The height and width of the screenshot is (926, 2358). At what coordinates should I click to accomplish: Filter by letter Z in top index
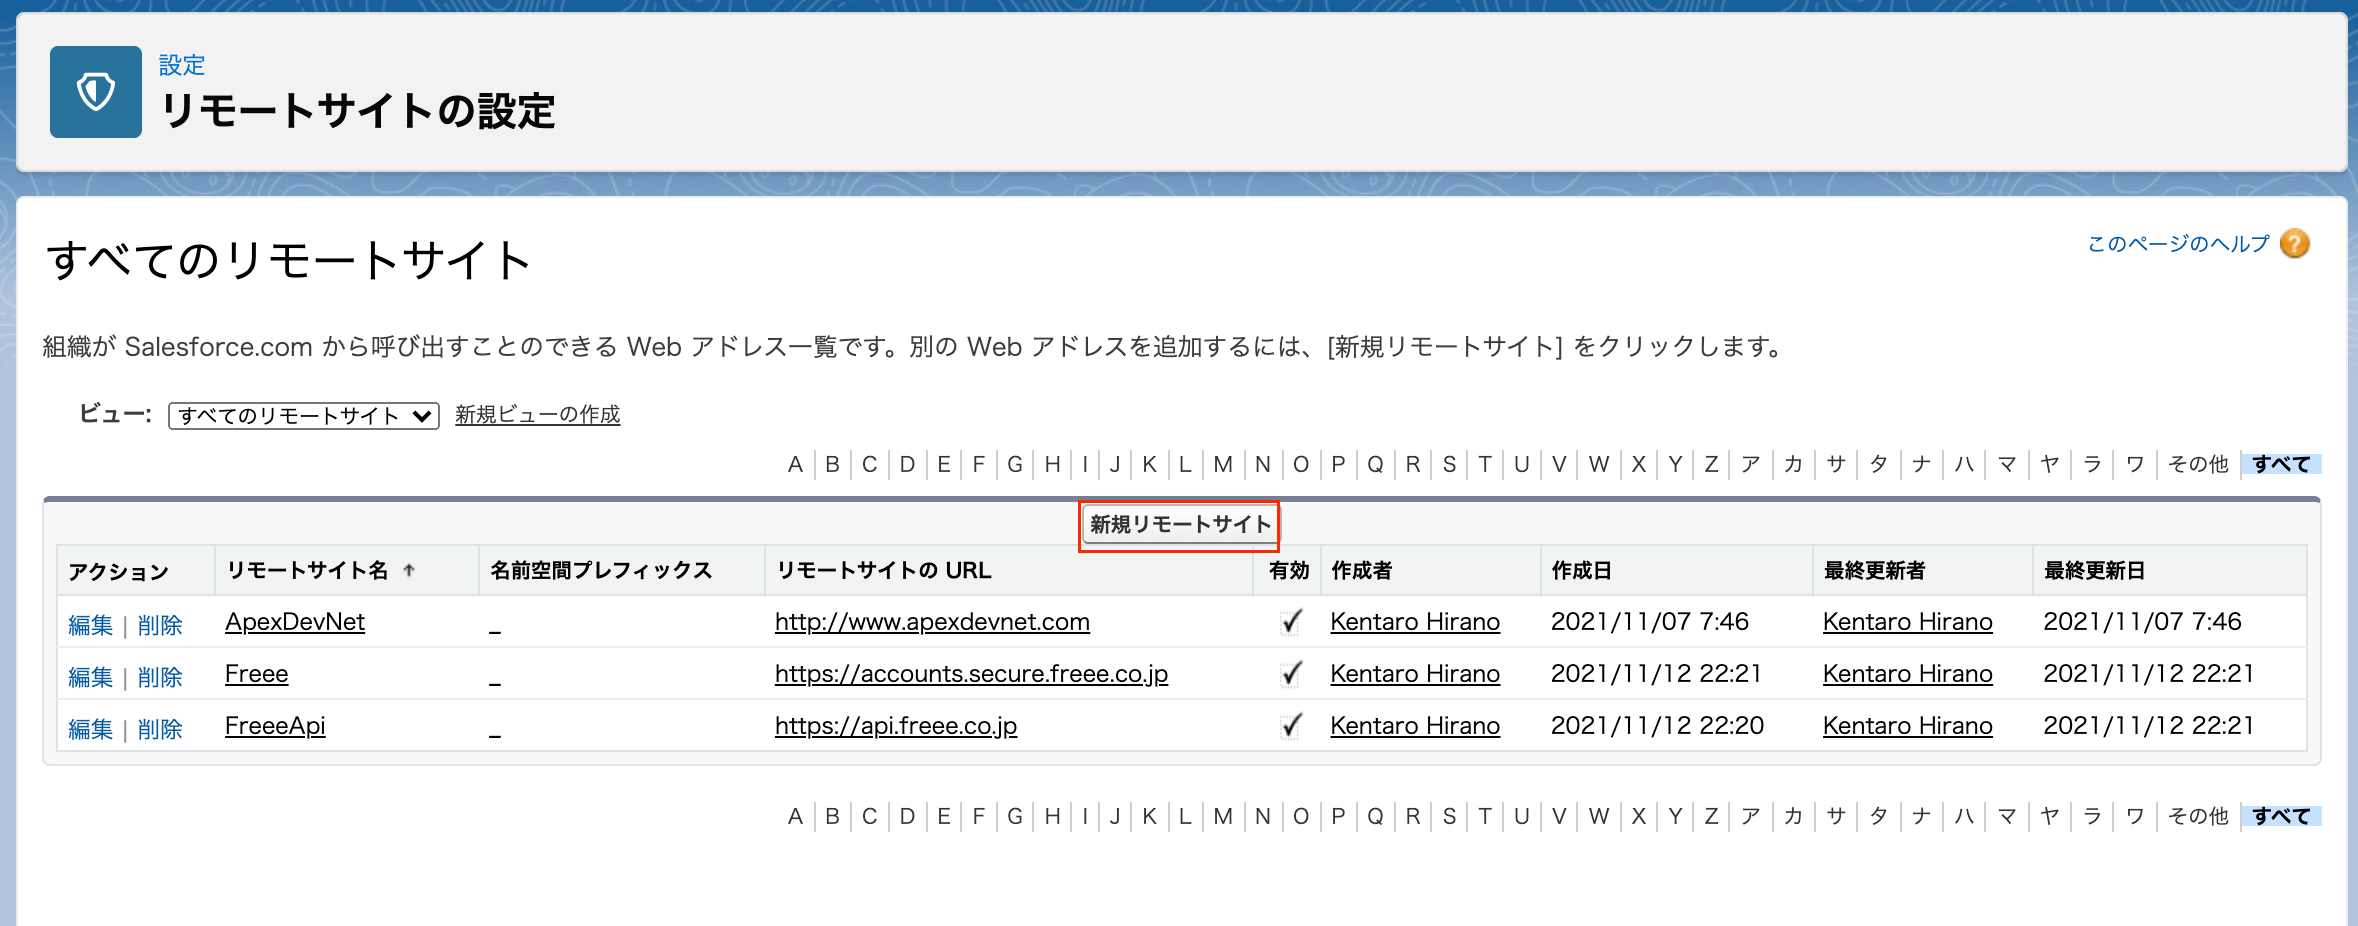tap(1711, 464)
